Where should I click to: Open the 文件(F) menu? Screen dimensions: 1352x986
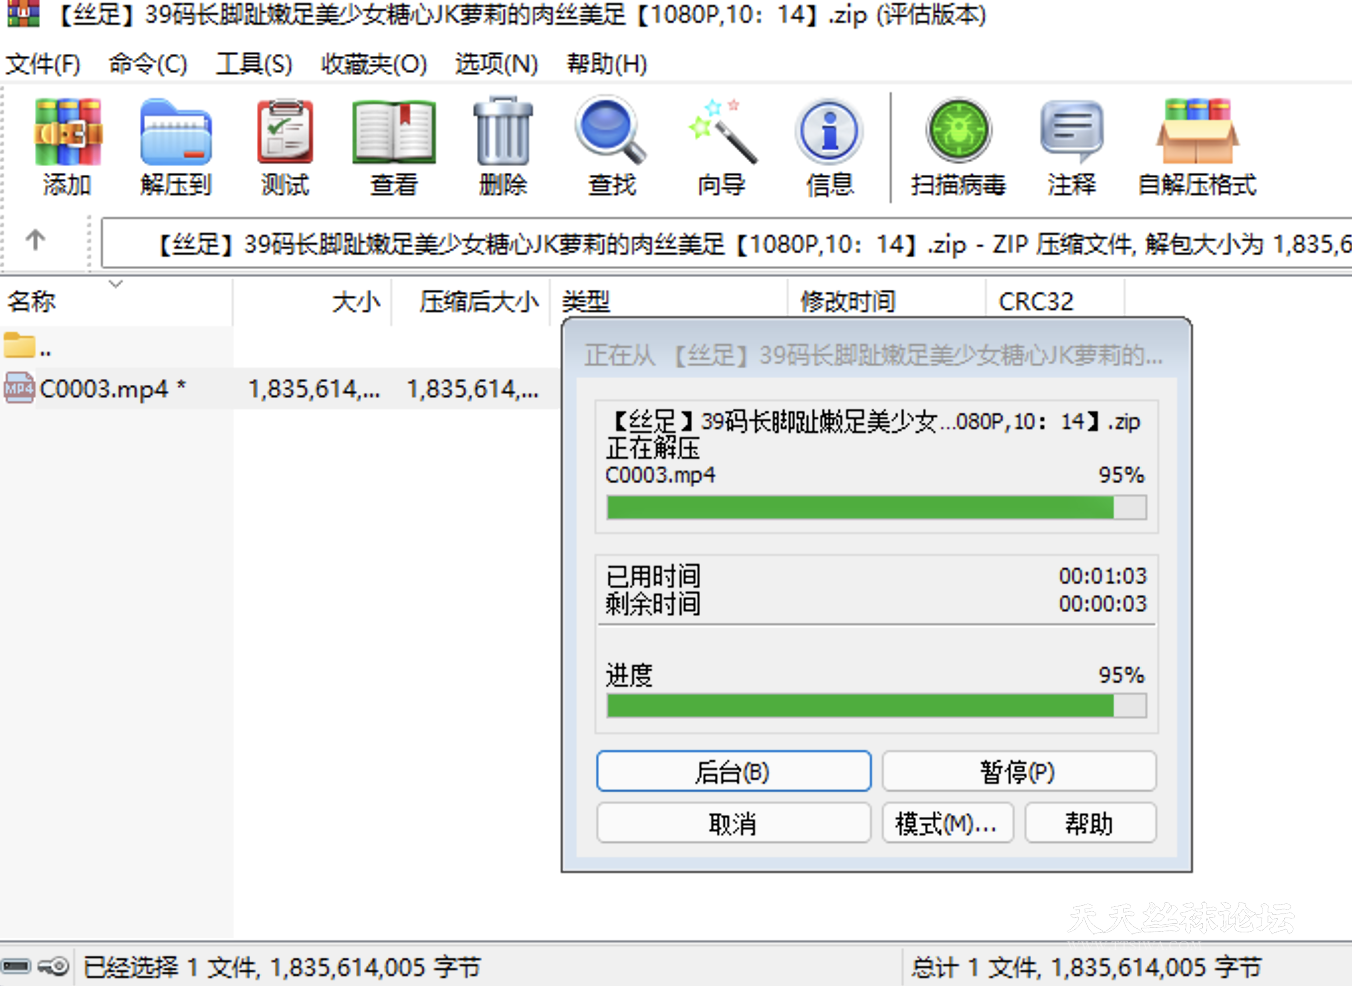coord(43,64)
